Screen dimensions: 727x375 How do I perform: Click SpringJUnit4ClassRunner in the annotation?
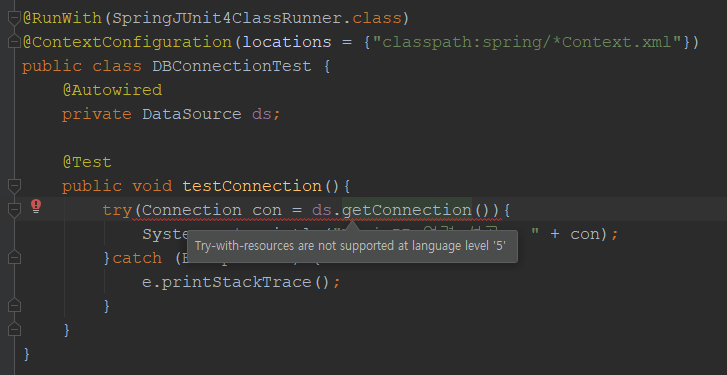pos(227,18)
